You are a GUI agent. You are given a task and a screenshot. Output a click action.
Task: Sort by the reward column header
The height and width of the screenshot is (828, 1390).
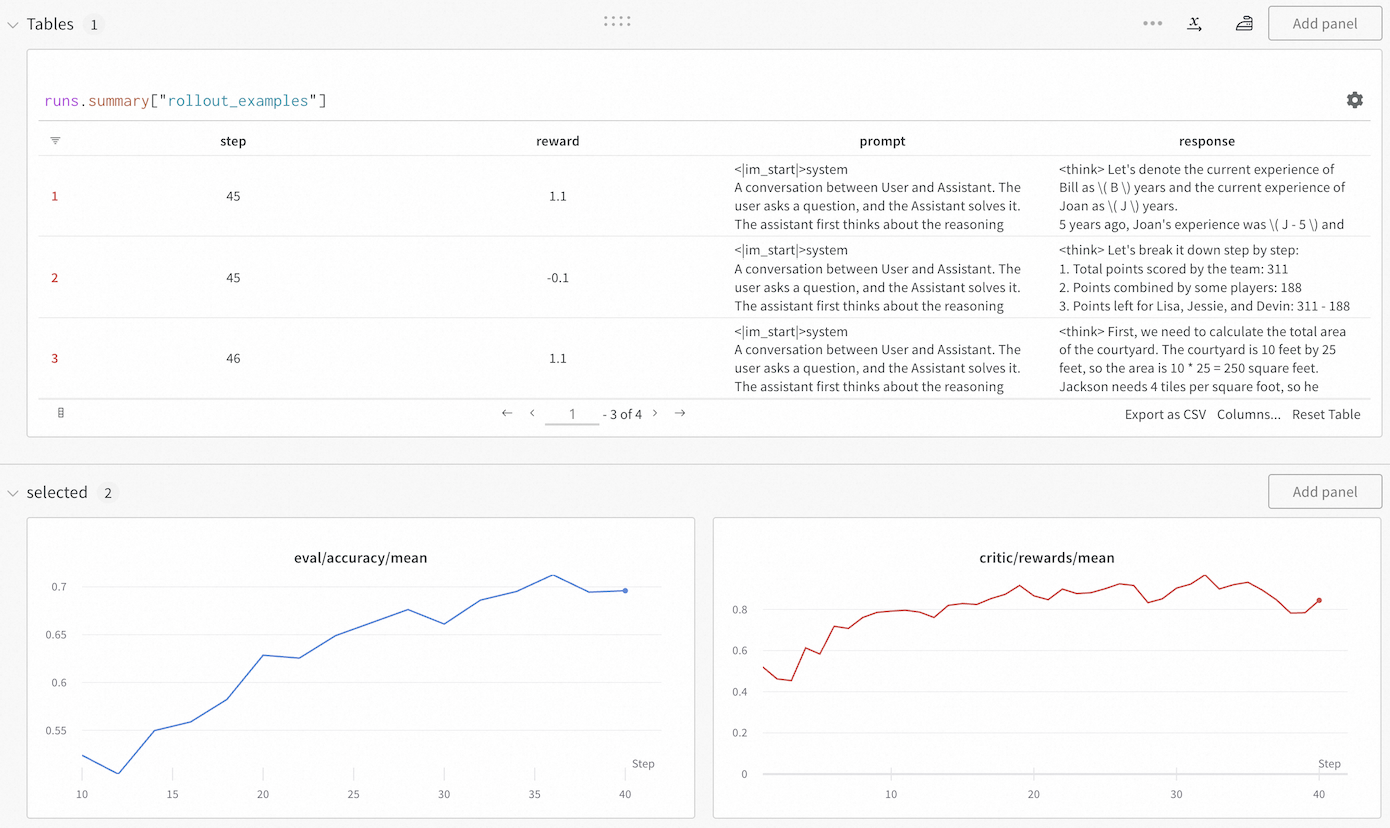coord(557,141)
